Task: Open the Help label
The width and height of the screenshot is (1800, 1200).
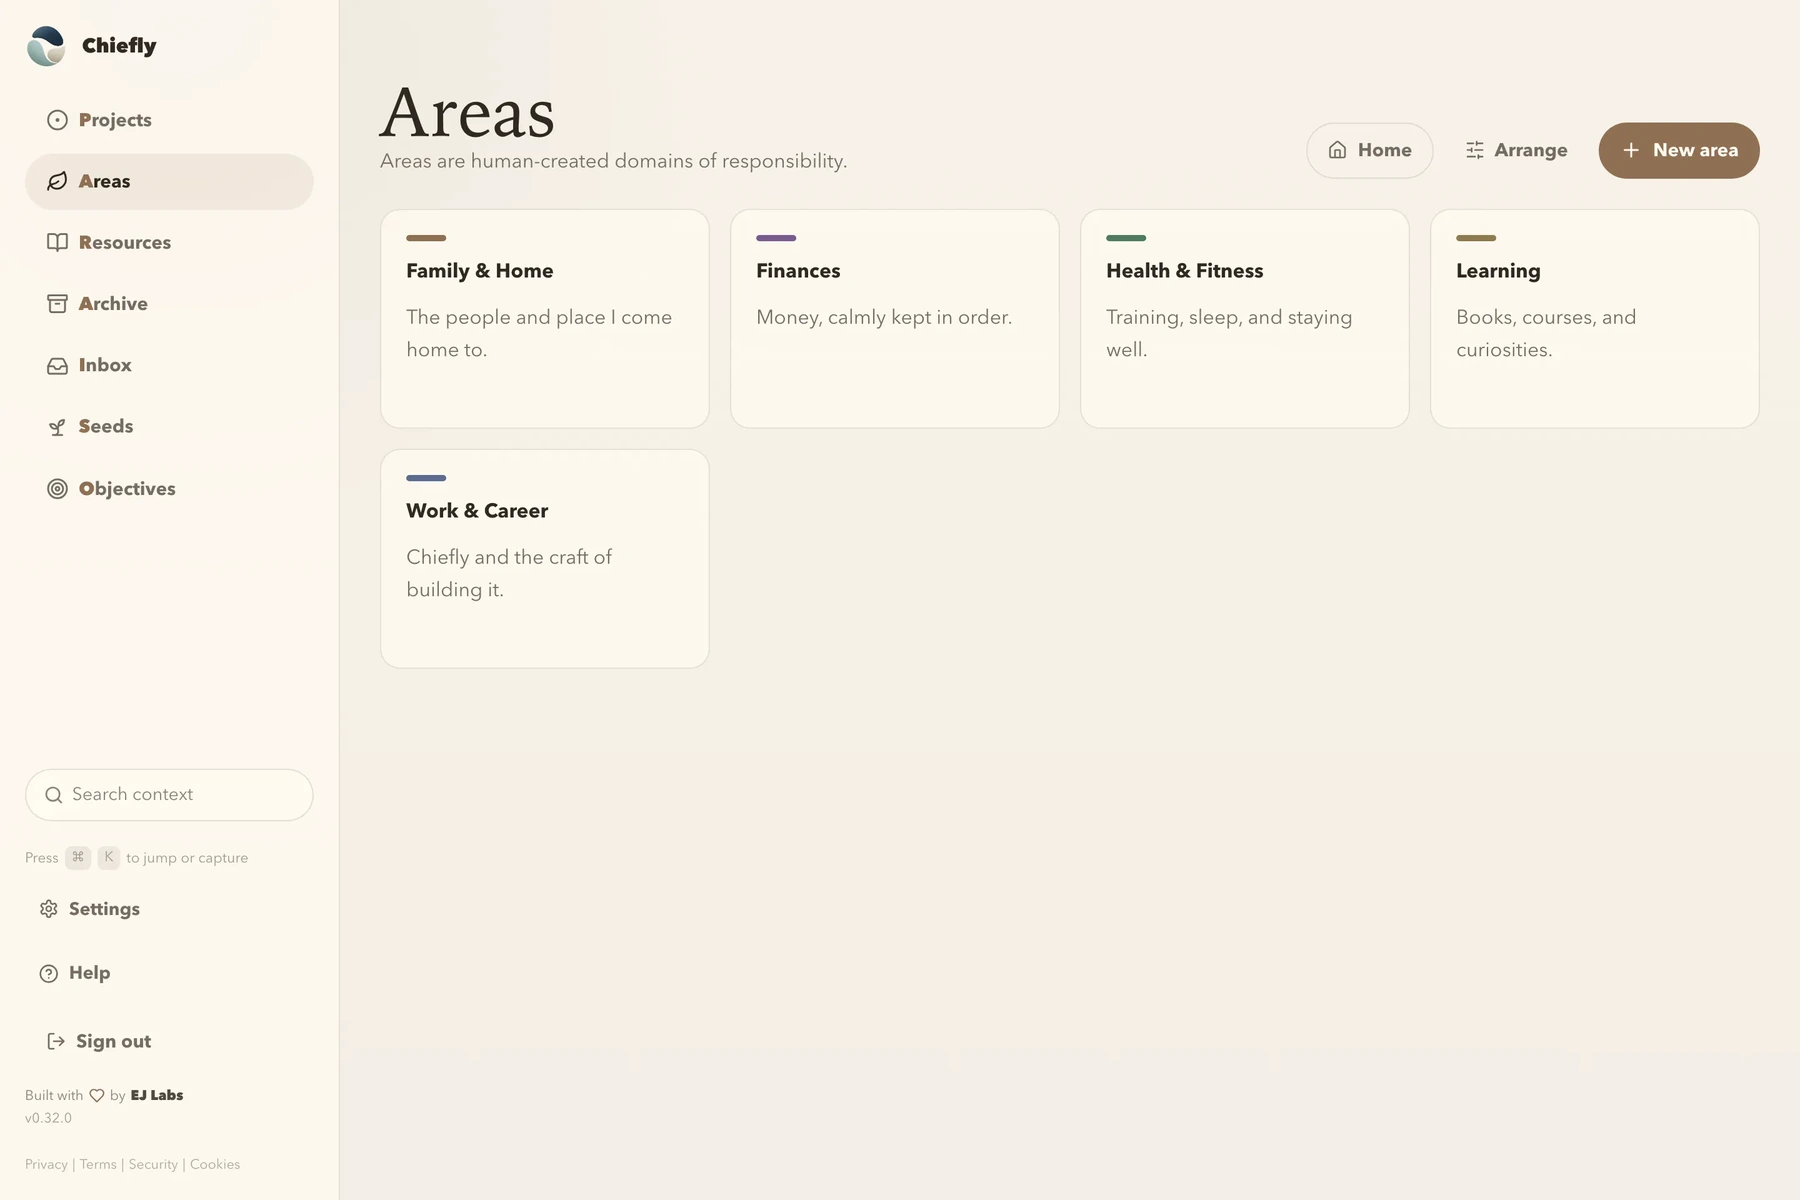Action: click(90, 973)
